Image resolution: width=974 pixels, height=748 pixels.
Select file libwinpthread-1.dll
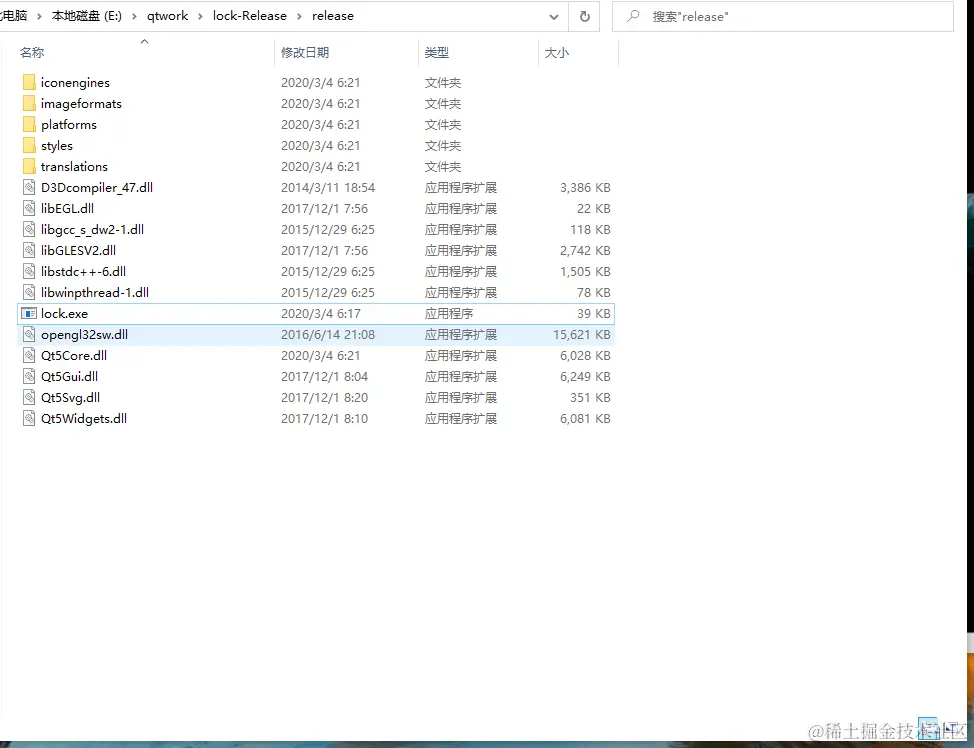[95, 293]
